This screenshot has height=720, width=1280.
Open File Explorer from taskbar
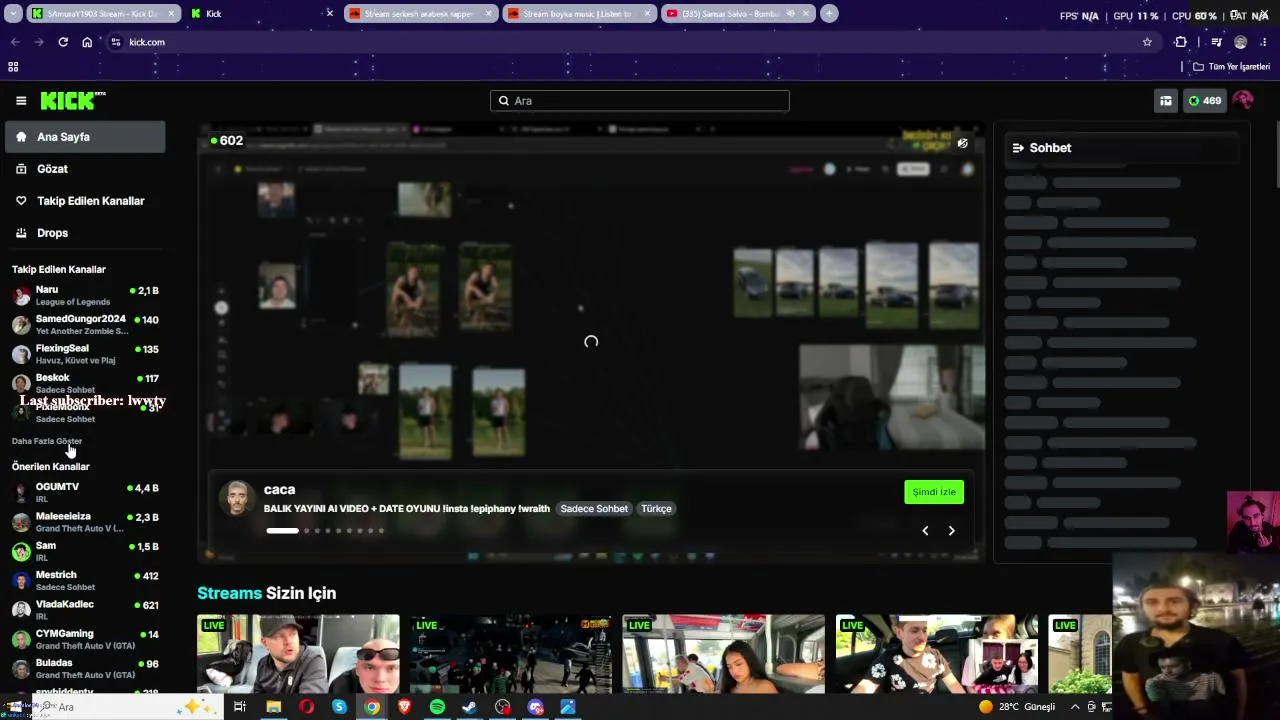tap(273, 707)
